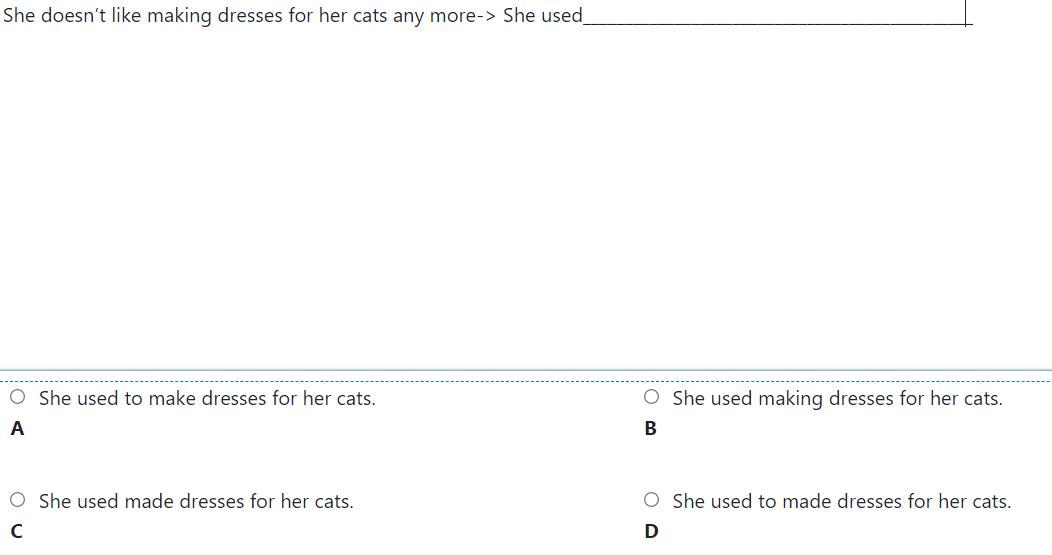Select radio button for option B
The image size is (1052, 555).
[652, 398]
